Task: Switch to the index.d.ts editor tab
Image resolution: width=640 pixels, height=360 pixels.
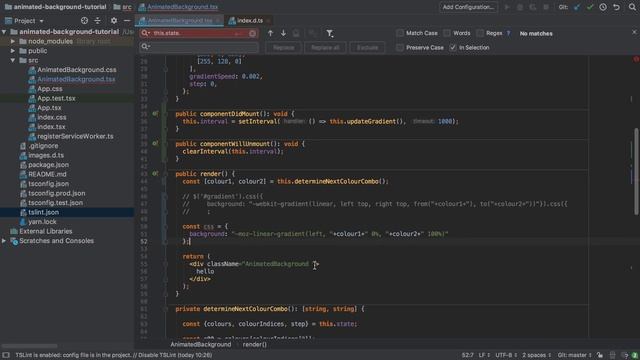Action: [x=250, y=20]
